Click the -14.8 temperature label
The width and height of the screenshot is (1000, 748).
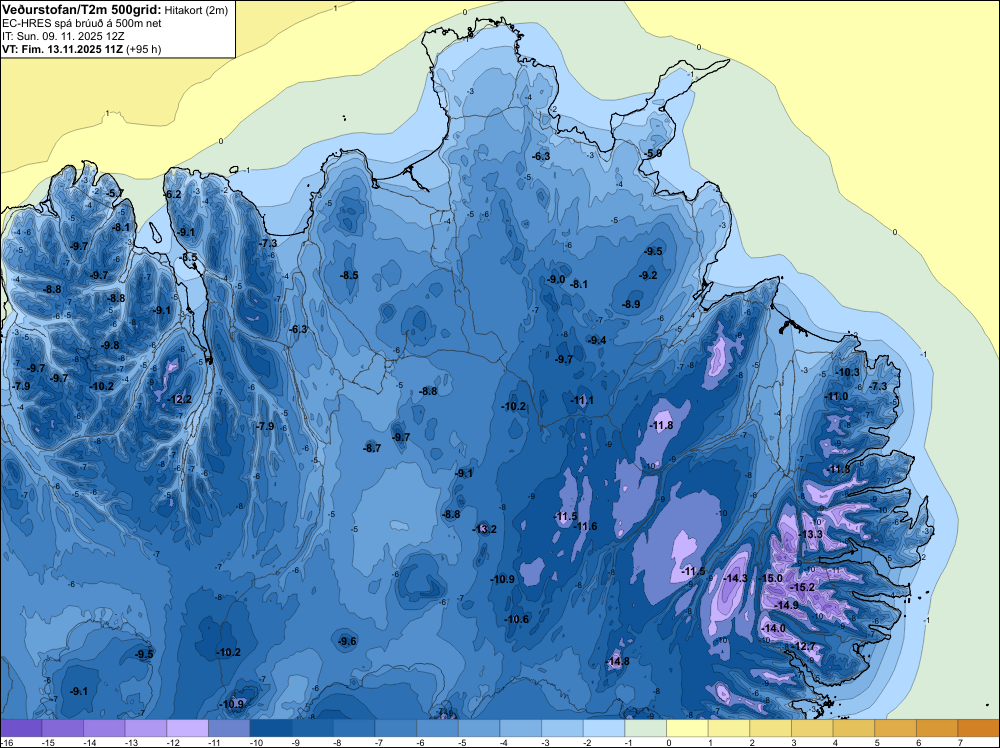tap(617, 661)
